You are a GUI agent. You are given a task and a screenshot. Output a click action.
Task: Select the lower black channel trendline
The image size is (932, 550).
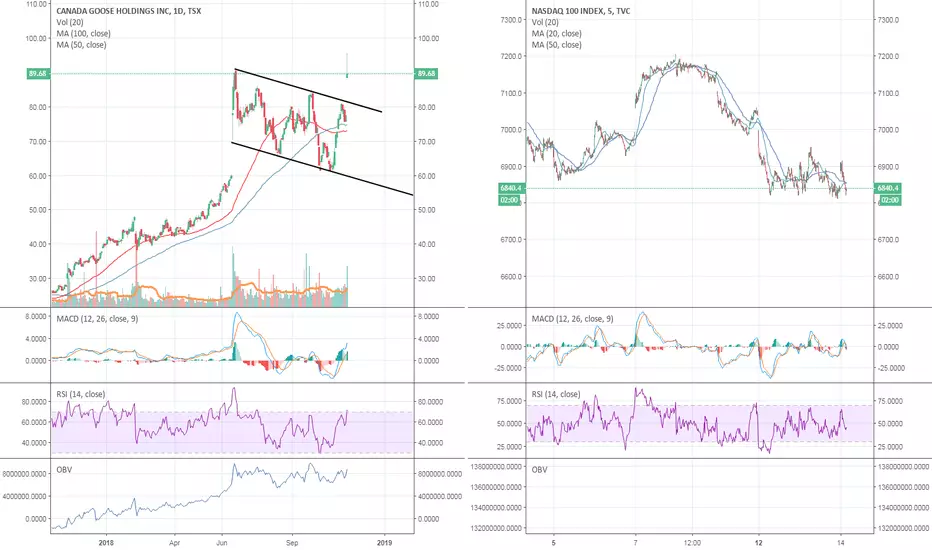coord(322,168)
